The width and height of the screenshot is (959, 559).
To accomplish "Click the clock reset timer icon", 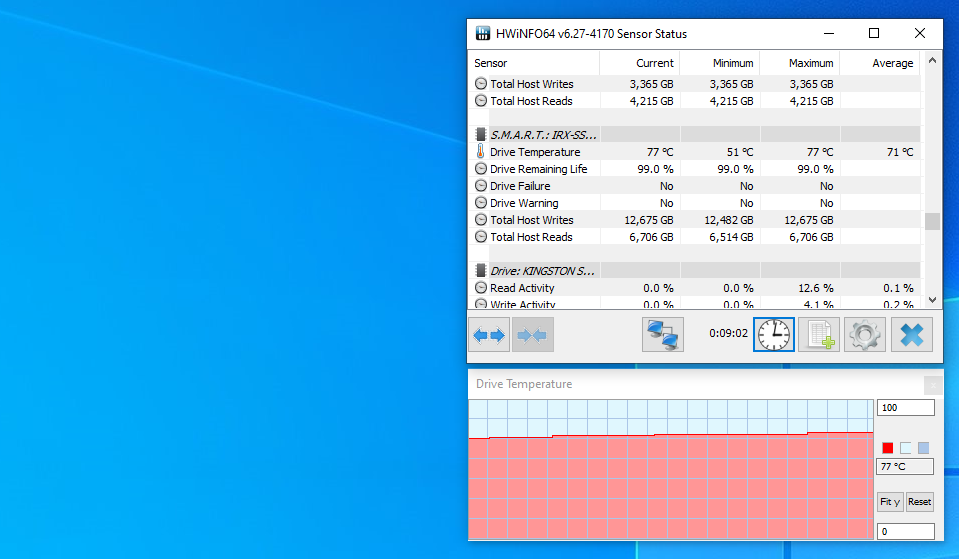I will click(774, 335).
